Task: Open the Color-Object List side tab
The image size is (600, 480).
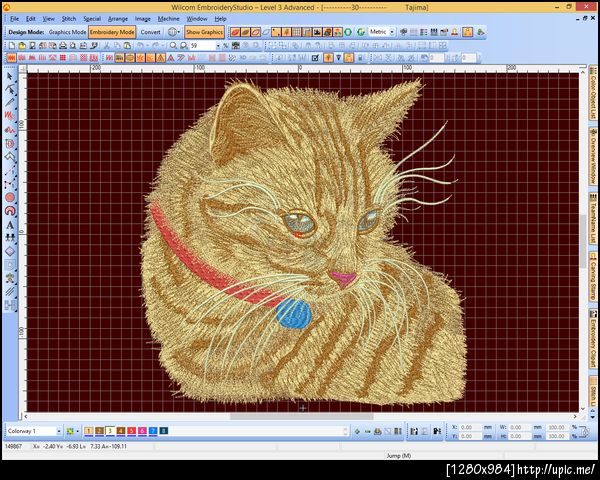Action: (593, 93)
